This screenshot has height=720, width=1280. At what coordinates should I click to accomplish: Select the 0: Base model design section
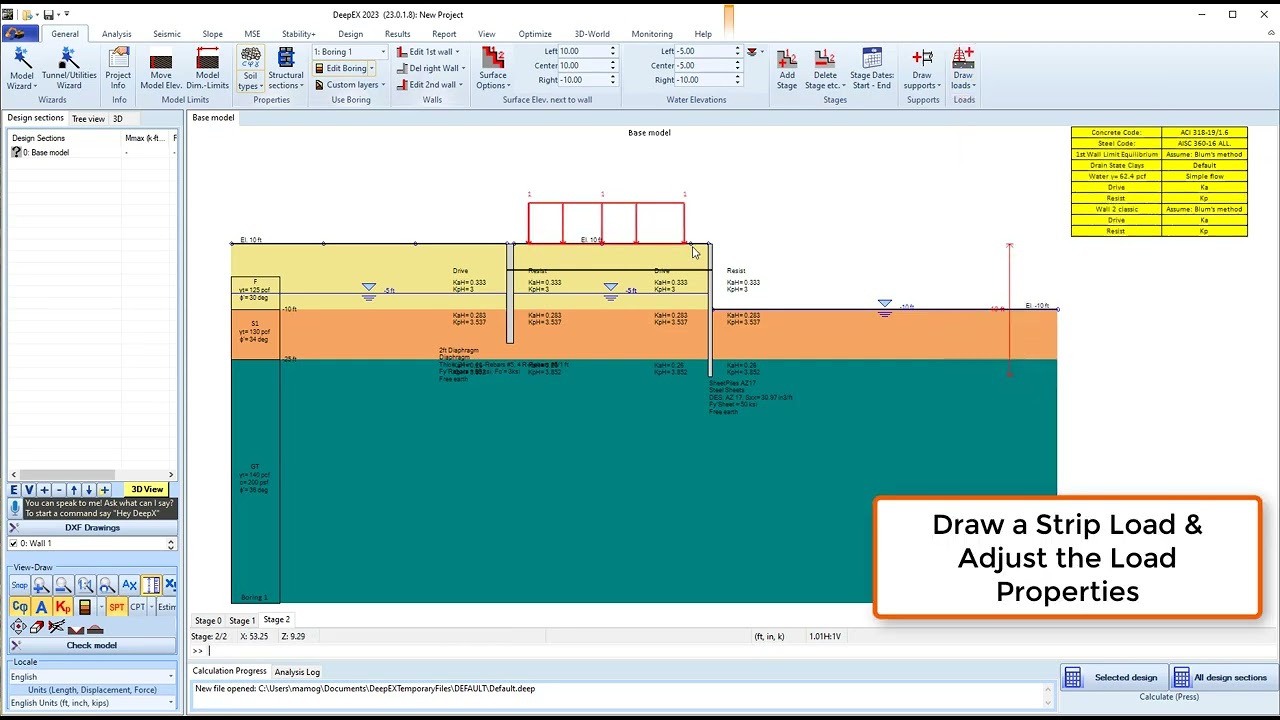(x=46, y=153)
